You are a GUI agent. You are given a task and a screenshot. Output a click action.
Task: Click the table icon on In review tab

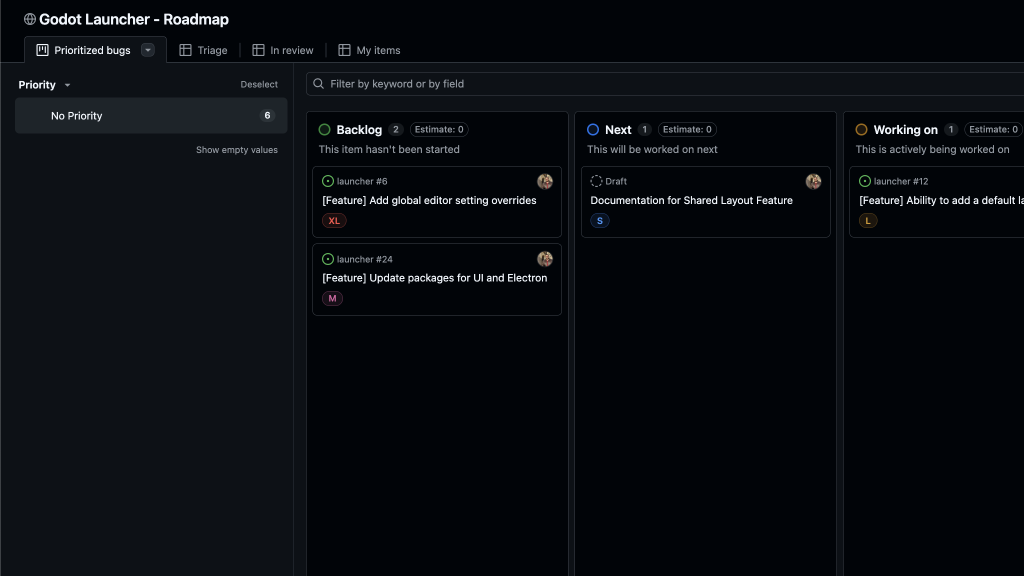click(259, 50)
